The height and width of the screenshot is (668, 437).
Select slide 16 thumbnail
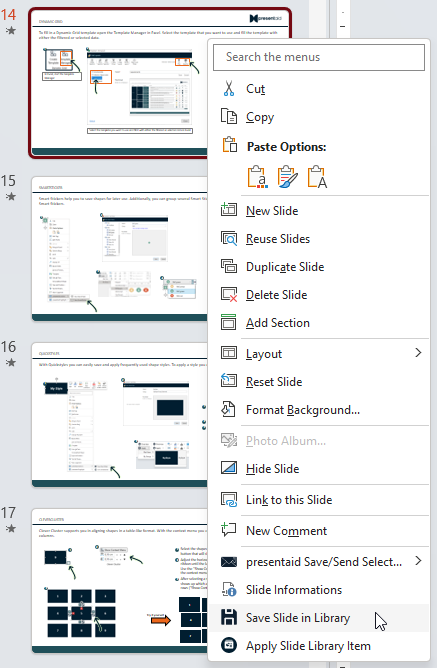(x=120, y=415)
